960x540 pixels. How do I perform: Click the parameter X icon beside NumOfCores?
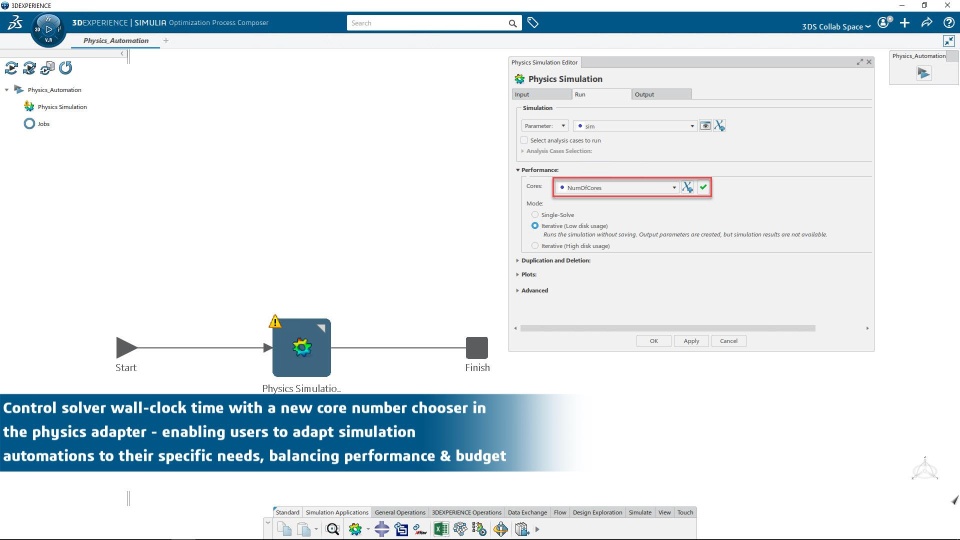[688, 187]
